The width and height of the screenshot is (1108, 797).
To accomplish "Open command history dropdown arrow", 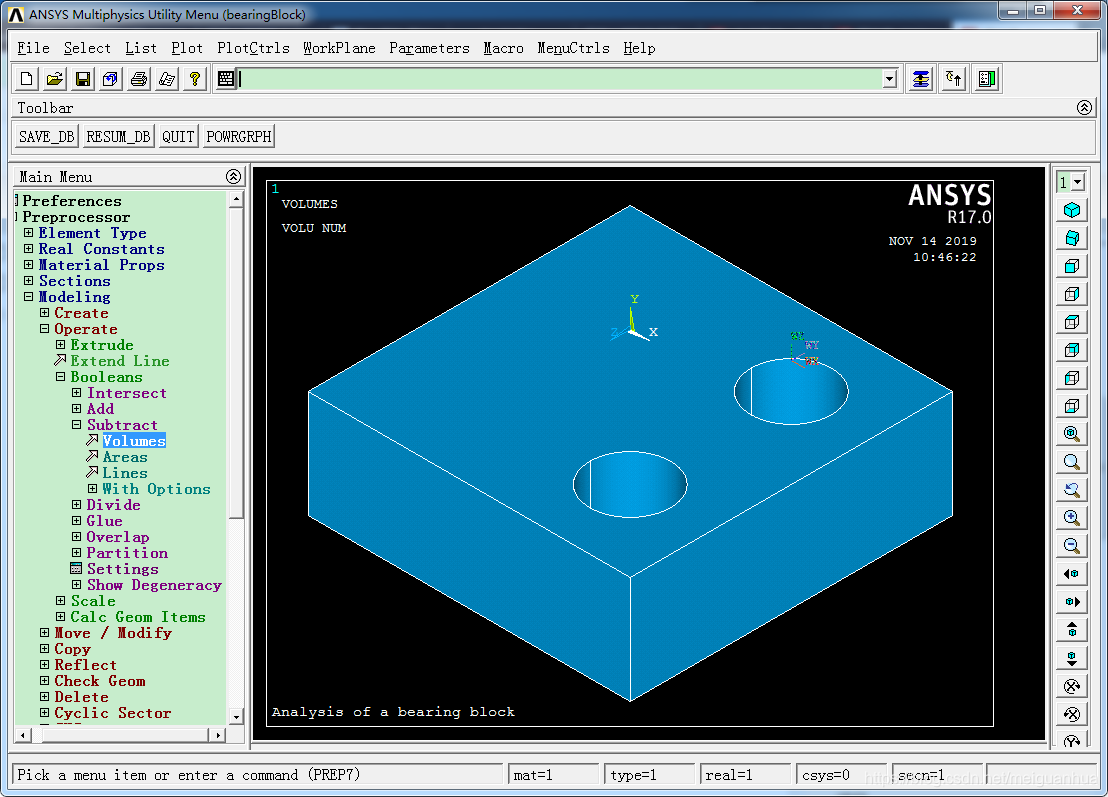I will pos(890,79).
